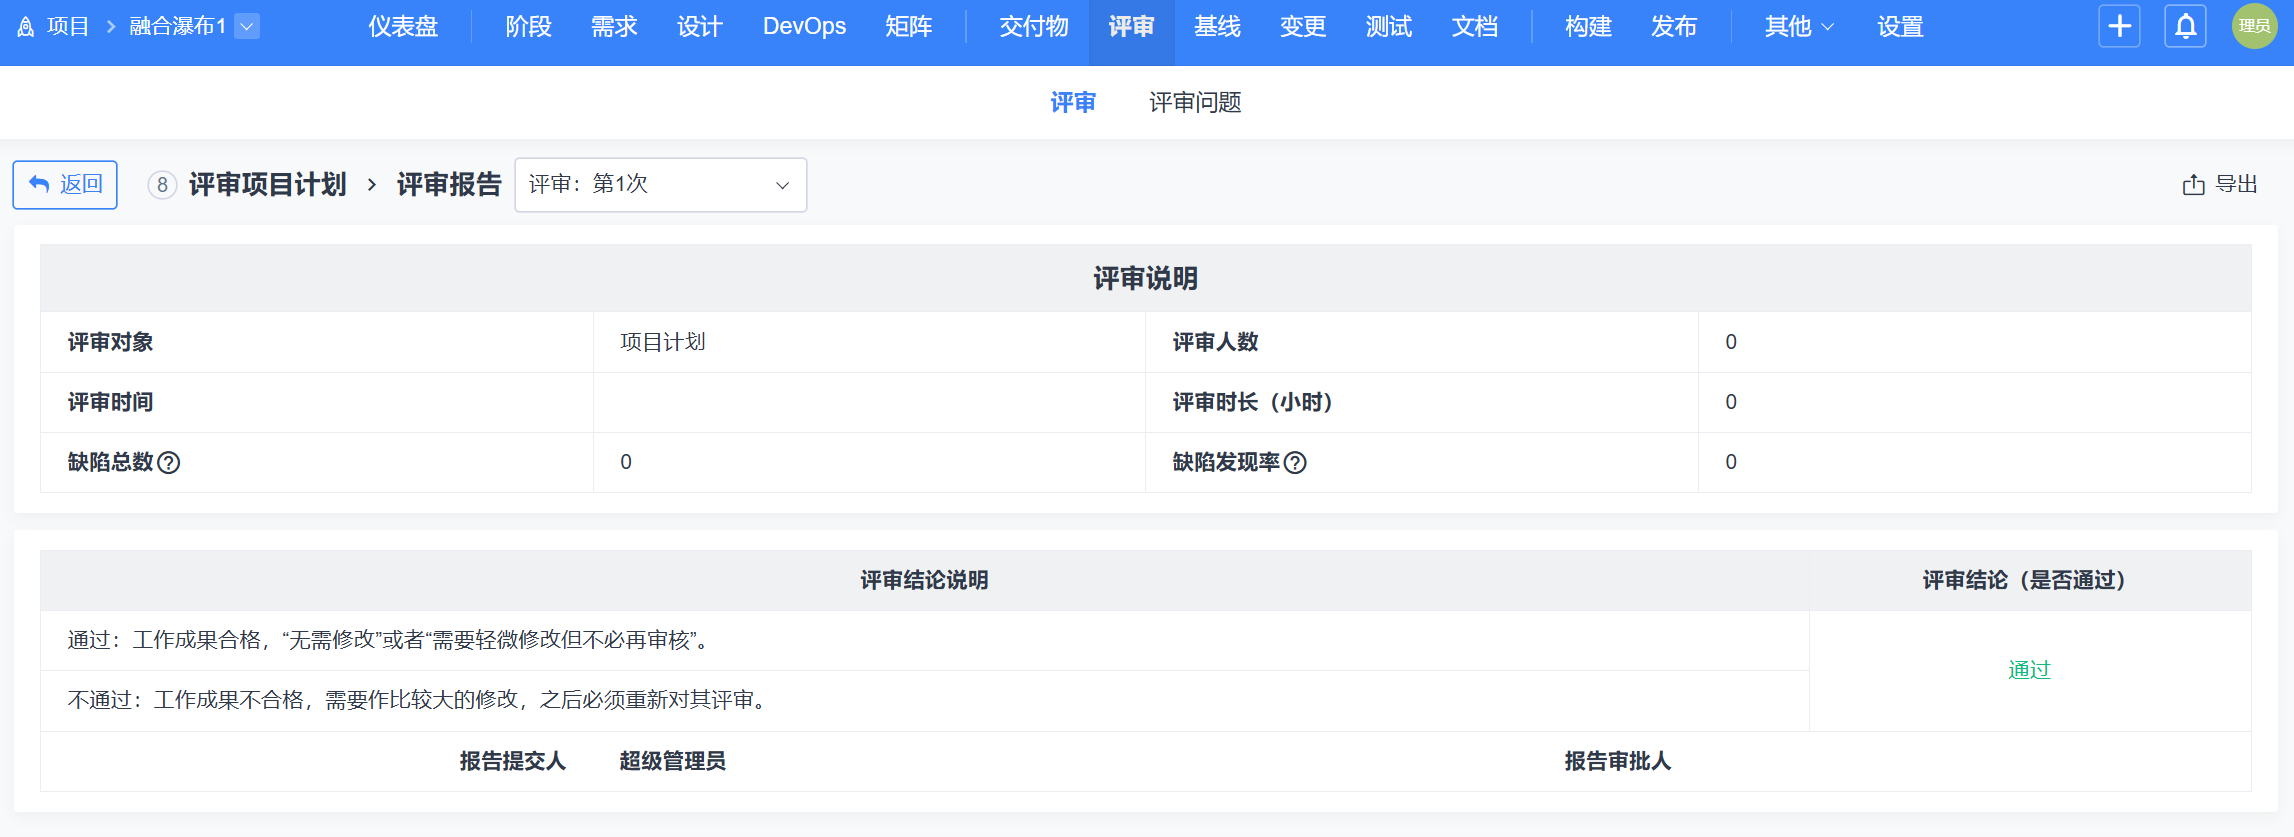Viewport: 2294px width, 837px height.
Task: Open the 发布 menu item
Action: (1674, 27)
